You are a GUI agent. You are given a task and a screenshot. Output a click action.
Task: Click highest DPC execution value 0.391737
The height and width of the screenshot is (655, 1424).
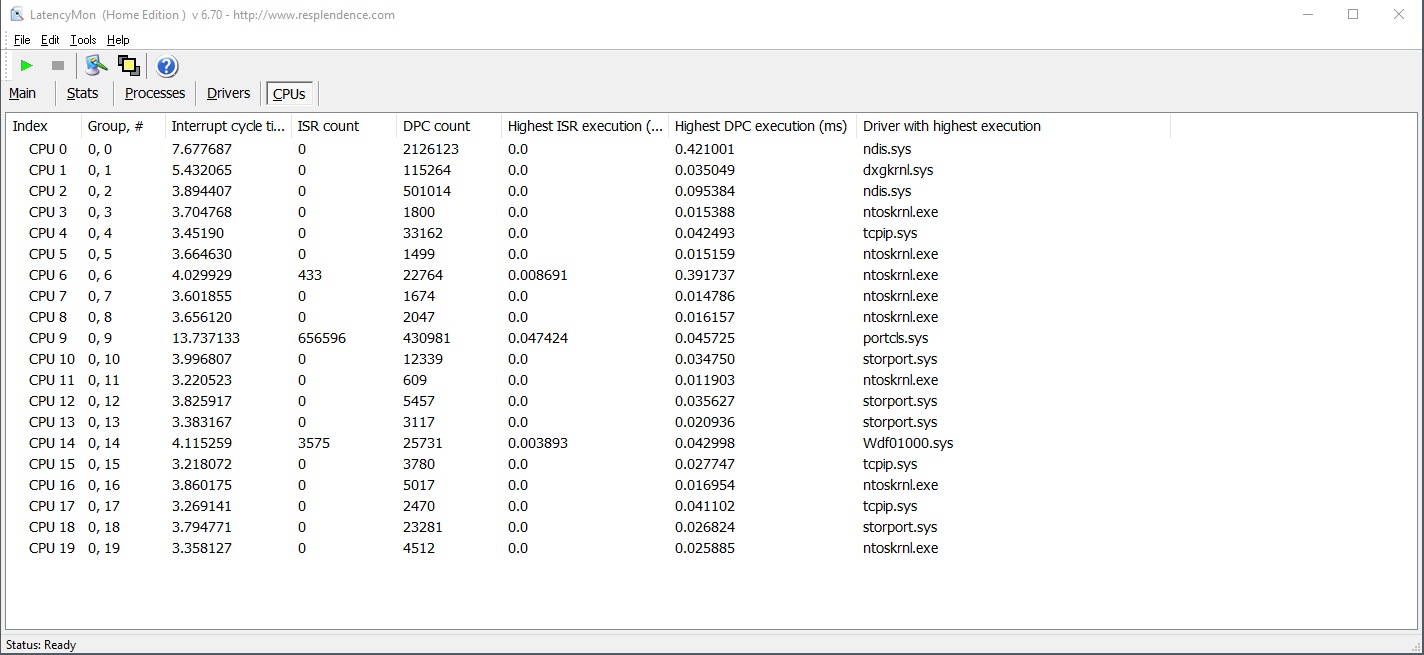coord(705,275)
